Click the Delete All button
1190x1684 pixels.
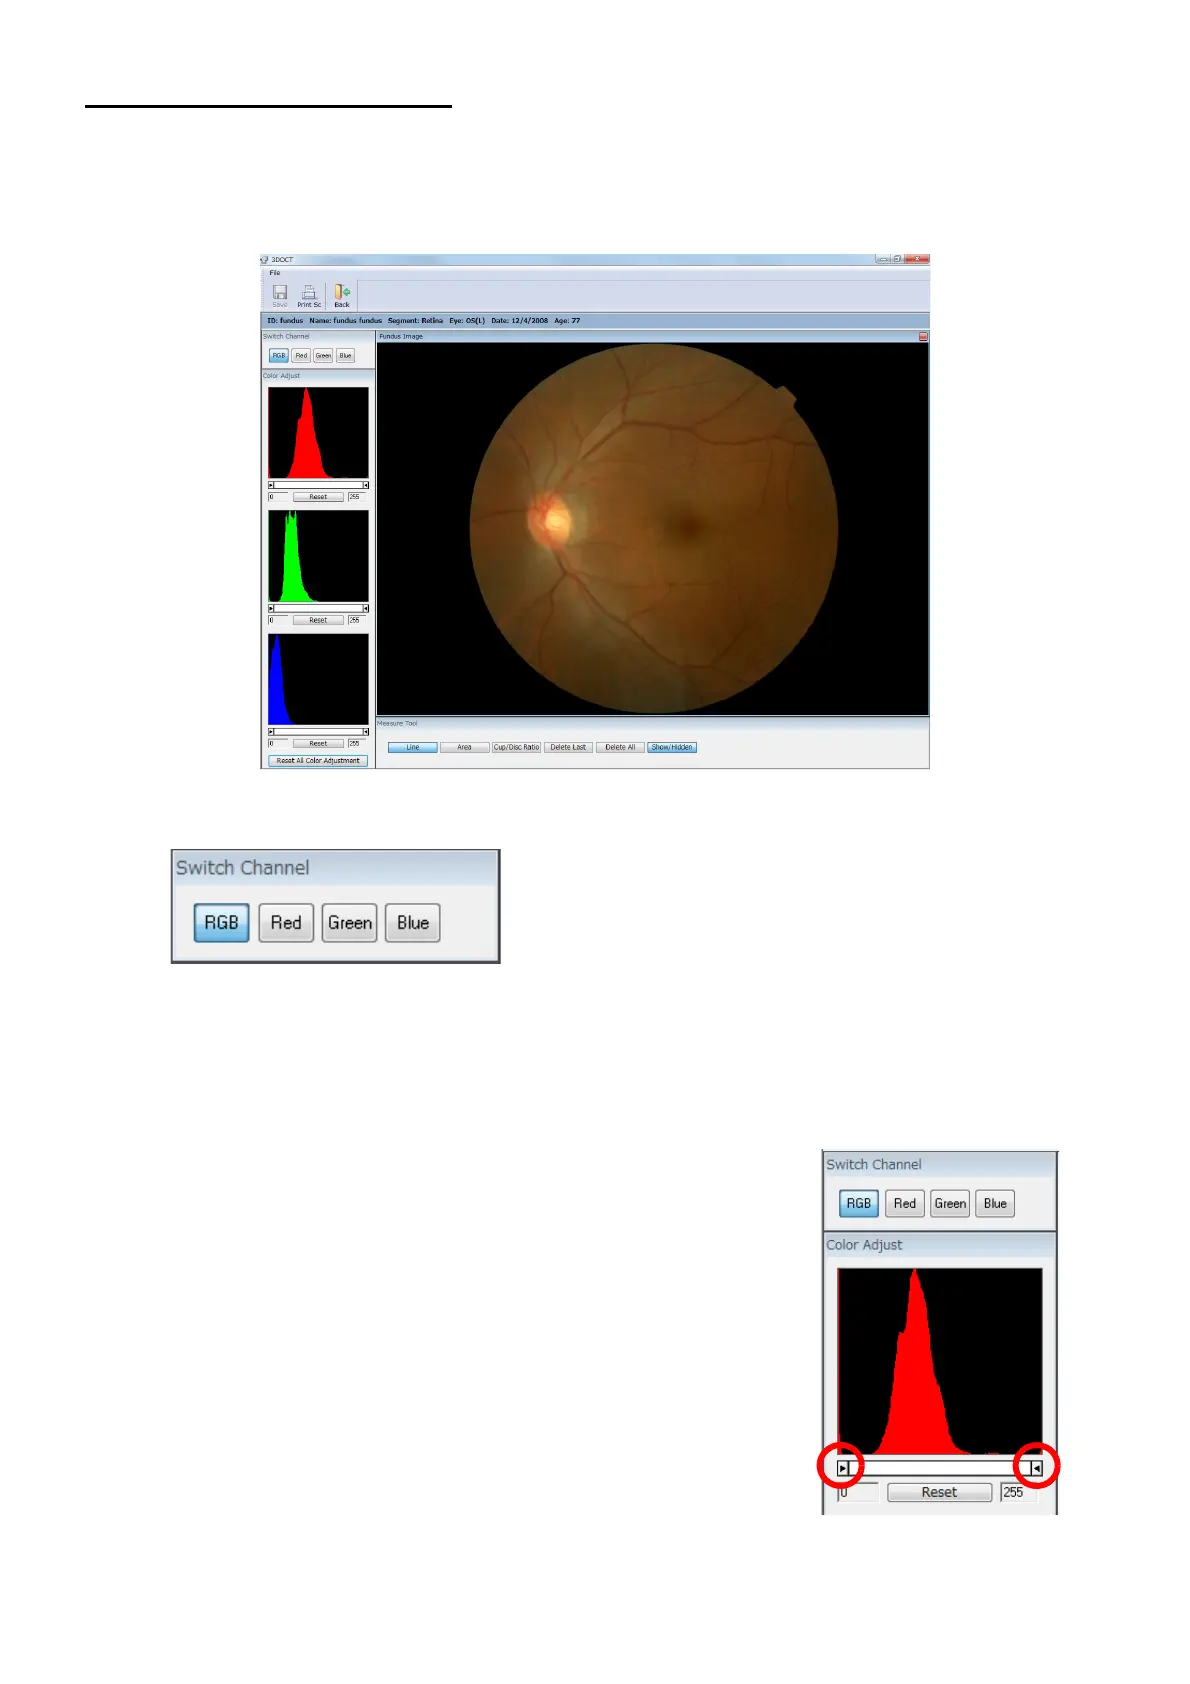pos(620,747)
